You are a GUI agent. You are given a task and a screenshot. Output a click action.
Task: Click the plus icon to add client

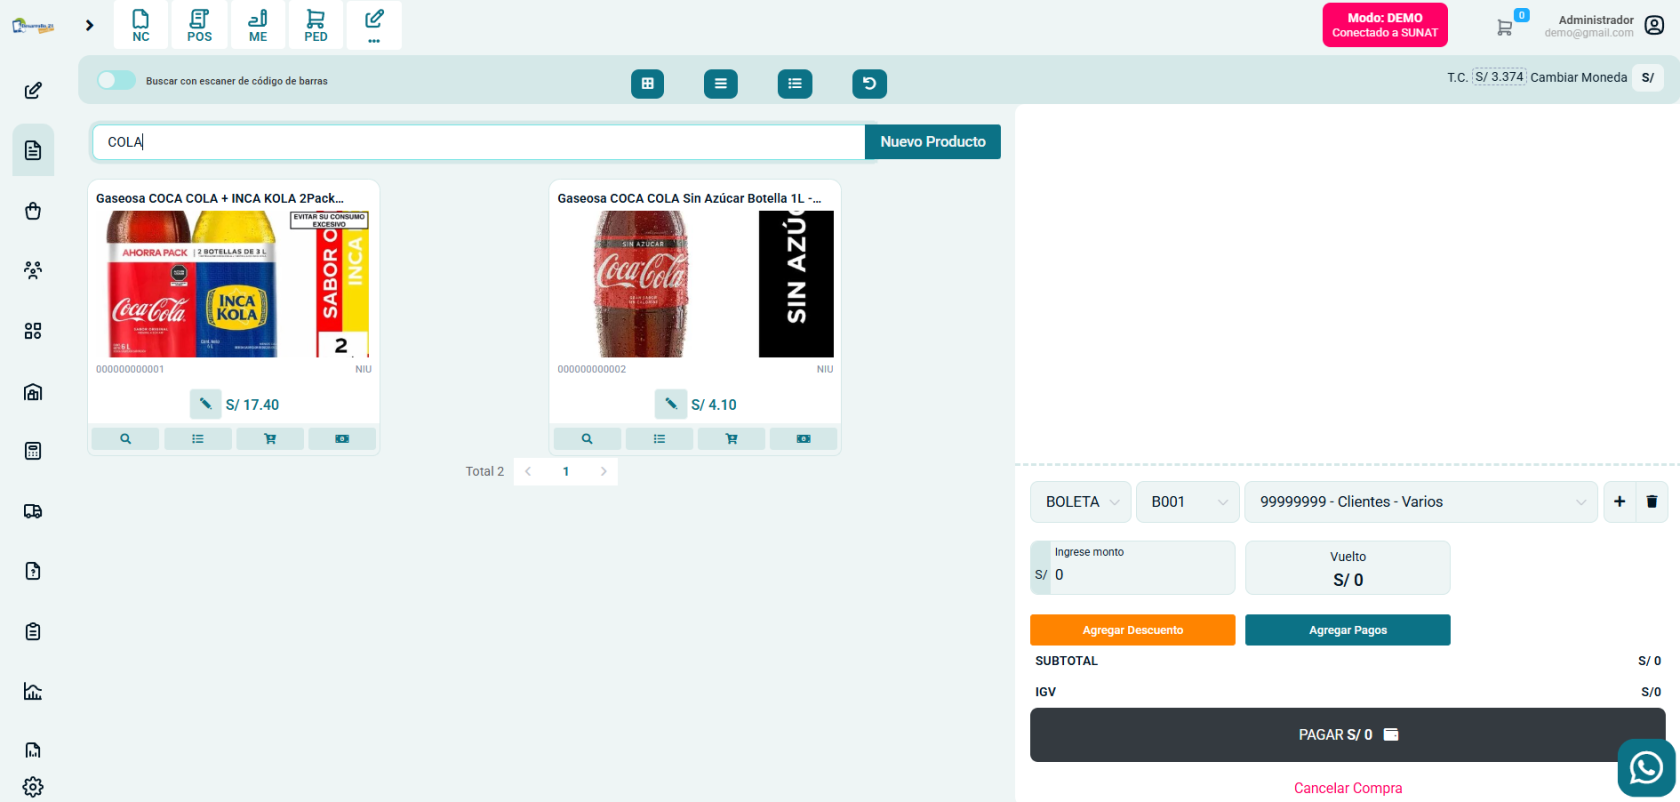point(1619,502)
